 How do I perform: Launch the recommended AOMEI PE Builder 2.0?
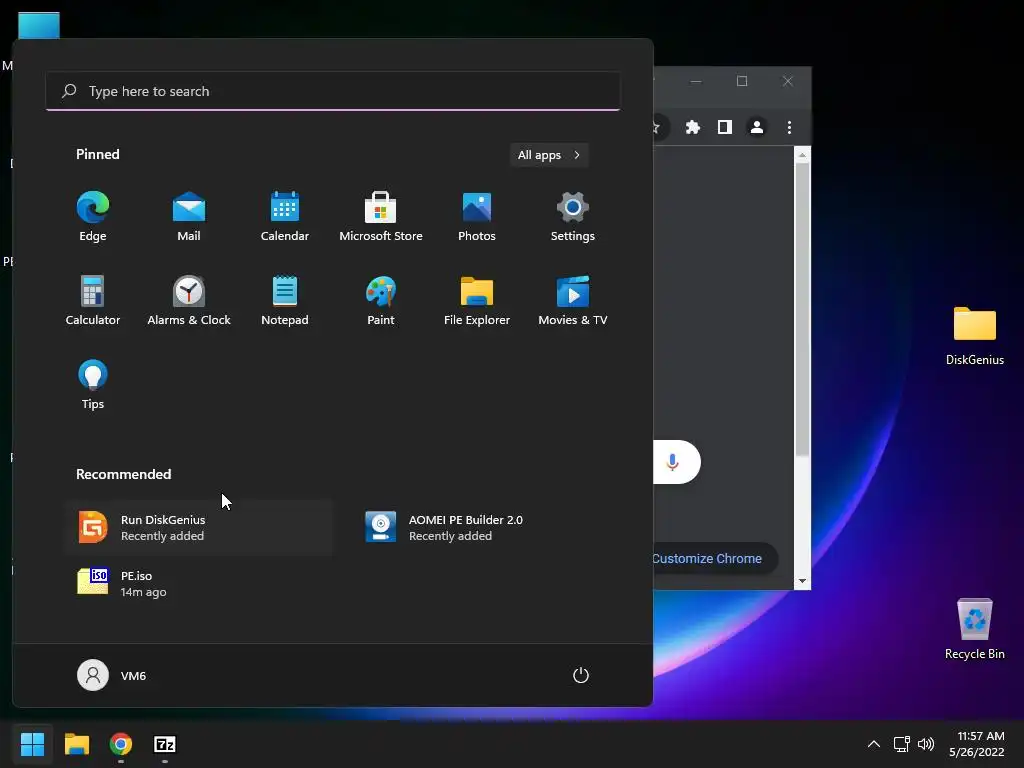(x=487, y=528)
